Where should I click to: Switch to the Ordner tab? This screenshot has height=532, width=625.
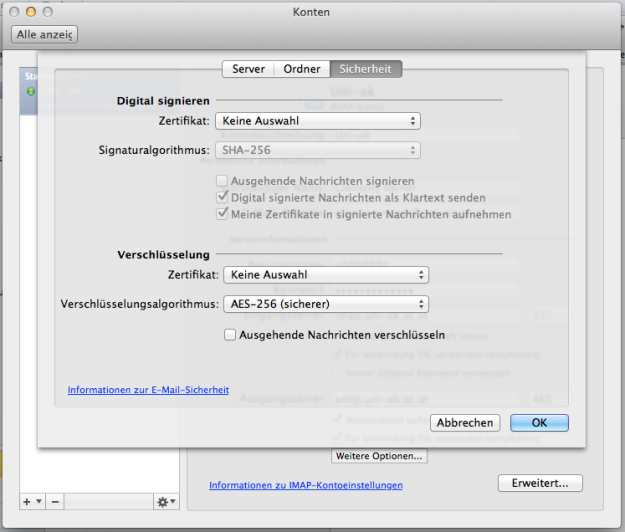point(302,69)
